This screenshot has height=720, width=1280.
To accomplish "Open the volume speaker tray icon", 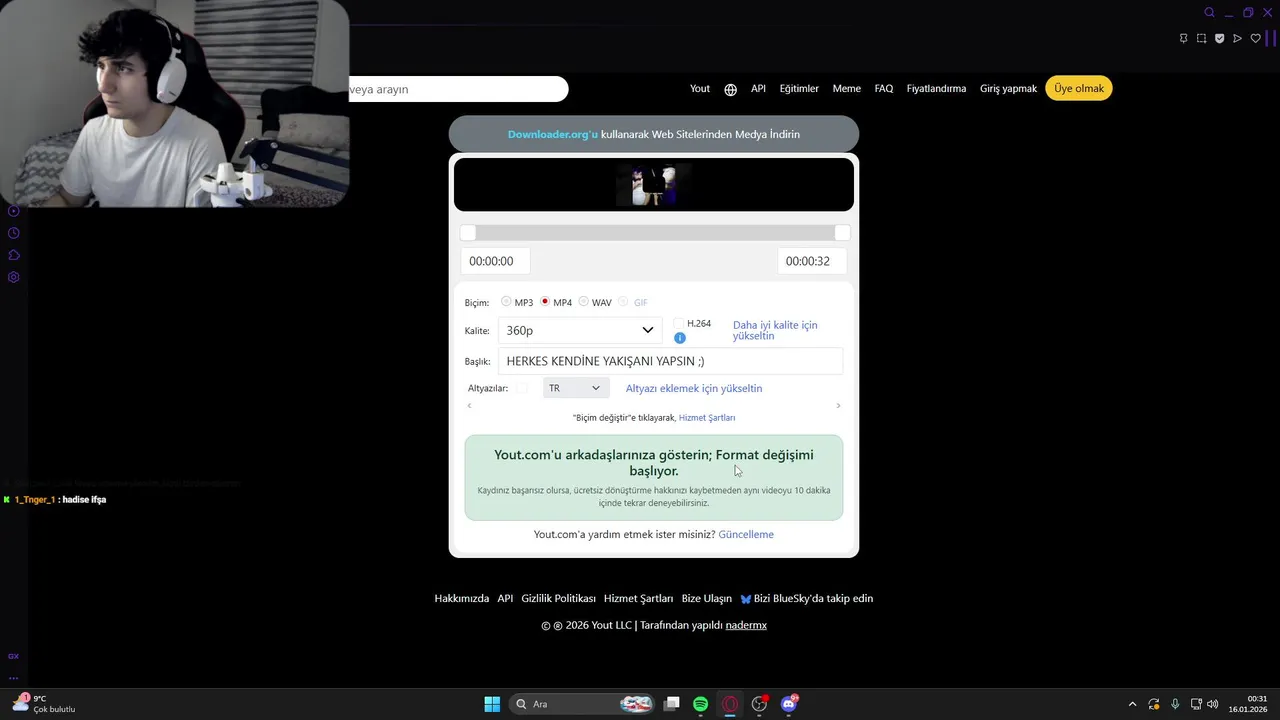I will coord(1213,704).
